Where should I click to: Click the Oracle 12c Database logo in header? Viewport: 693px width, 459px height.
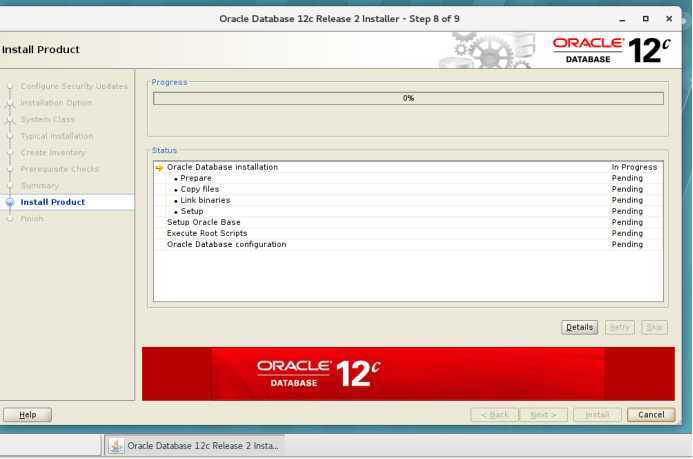pyautogui.click(x=611, y=50)
